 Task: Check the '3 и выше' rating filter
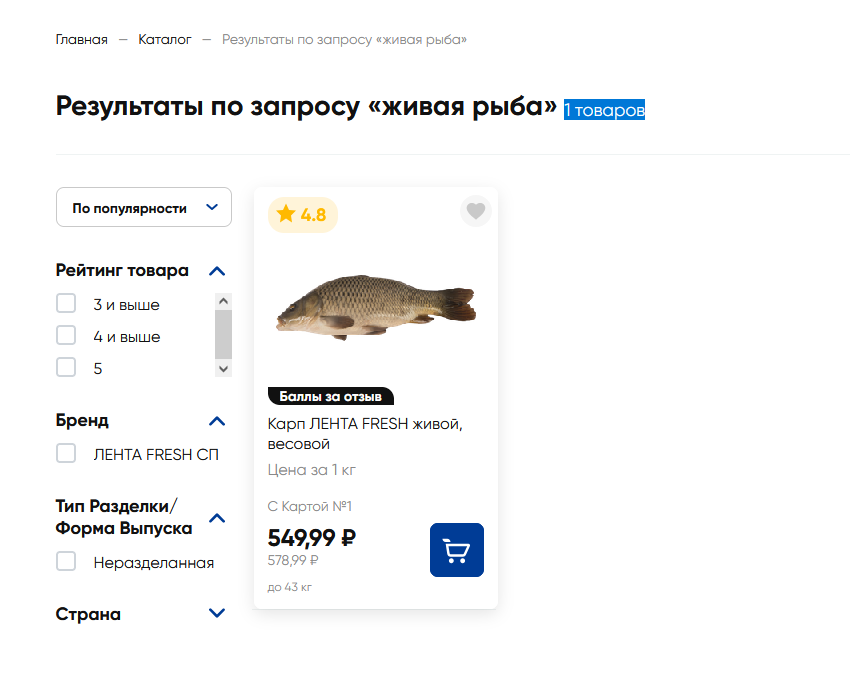(66, 304)
